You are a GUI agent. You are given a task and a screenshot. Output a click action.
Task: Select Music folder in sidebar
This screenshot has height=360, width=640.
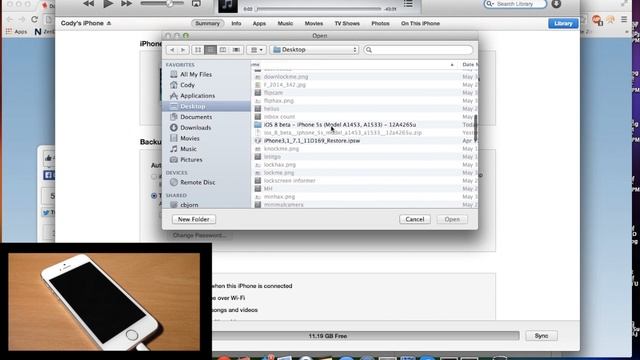[x=188, y=149]
